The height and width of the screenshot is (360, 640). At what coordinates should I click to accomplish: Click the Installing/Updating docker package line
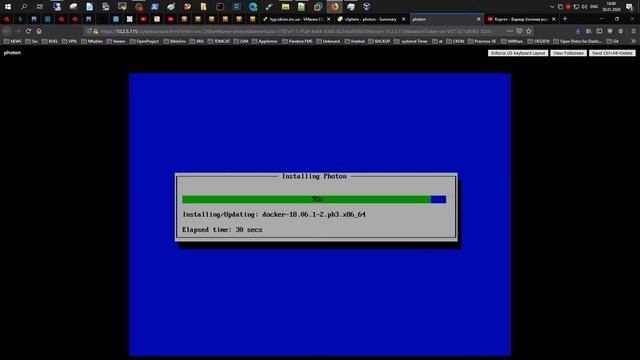tap(274, 214)
